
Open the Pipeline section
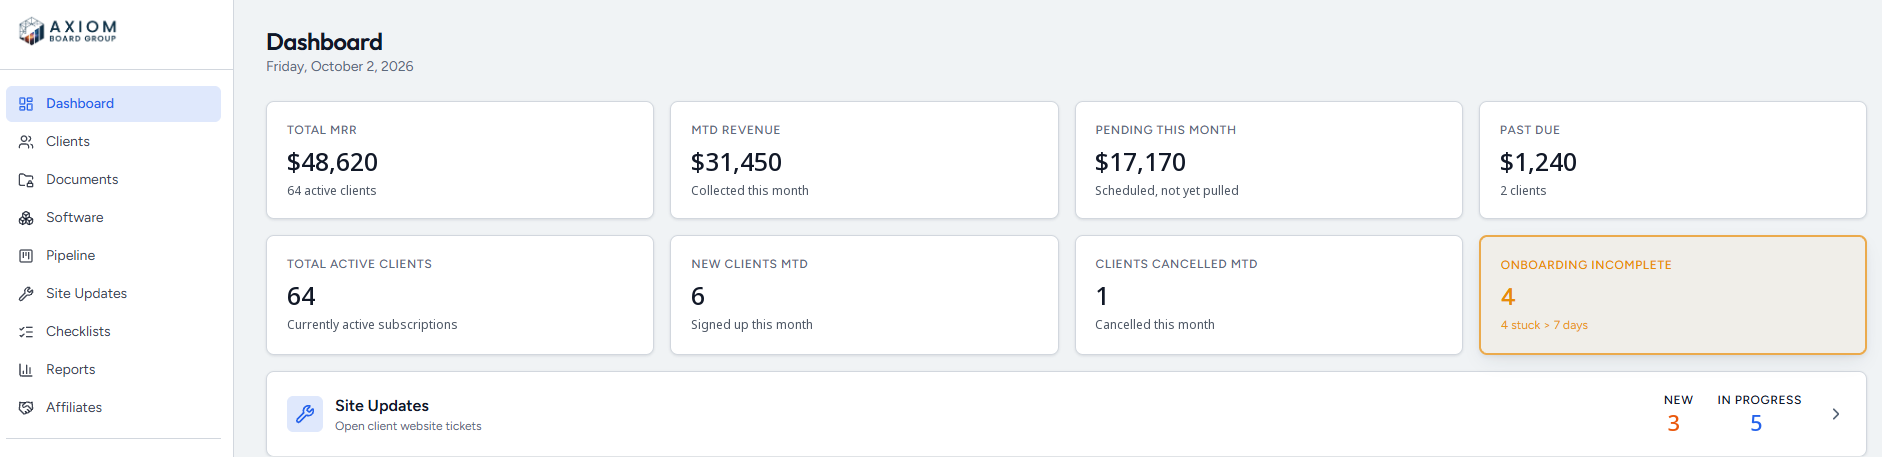click(x=113, y=256)
